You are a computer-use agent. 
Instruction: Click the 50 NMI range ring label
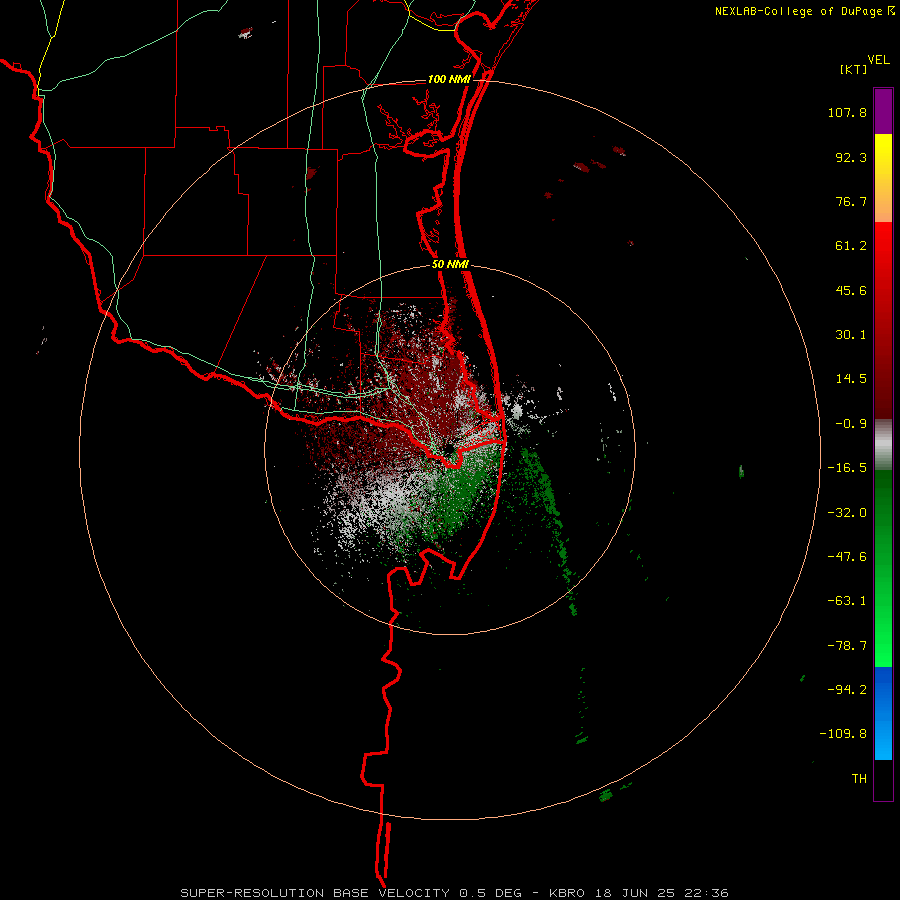[450, 265]
